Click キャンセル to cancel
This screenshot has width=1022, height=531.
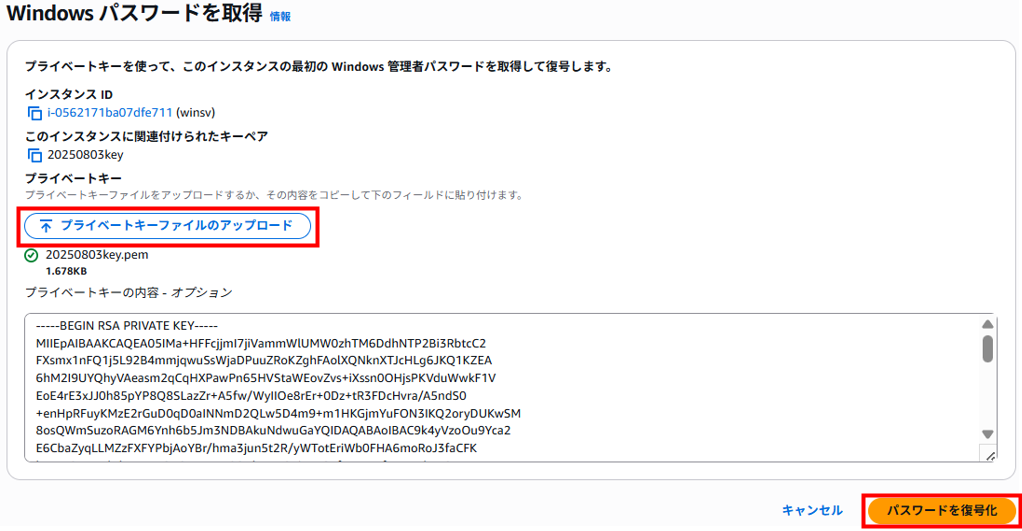[812, 510]
